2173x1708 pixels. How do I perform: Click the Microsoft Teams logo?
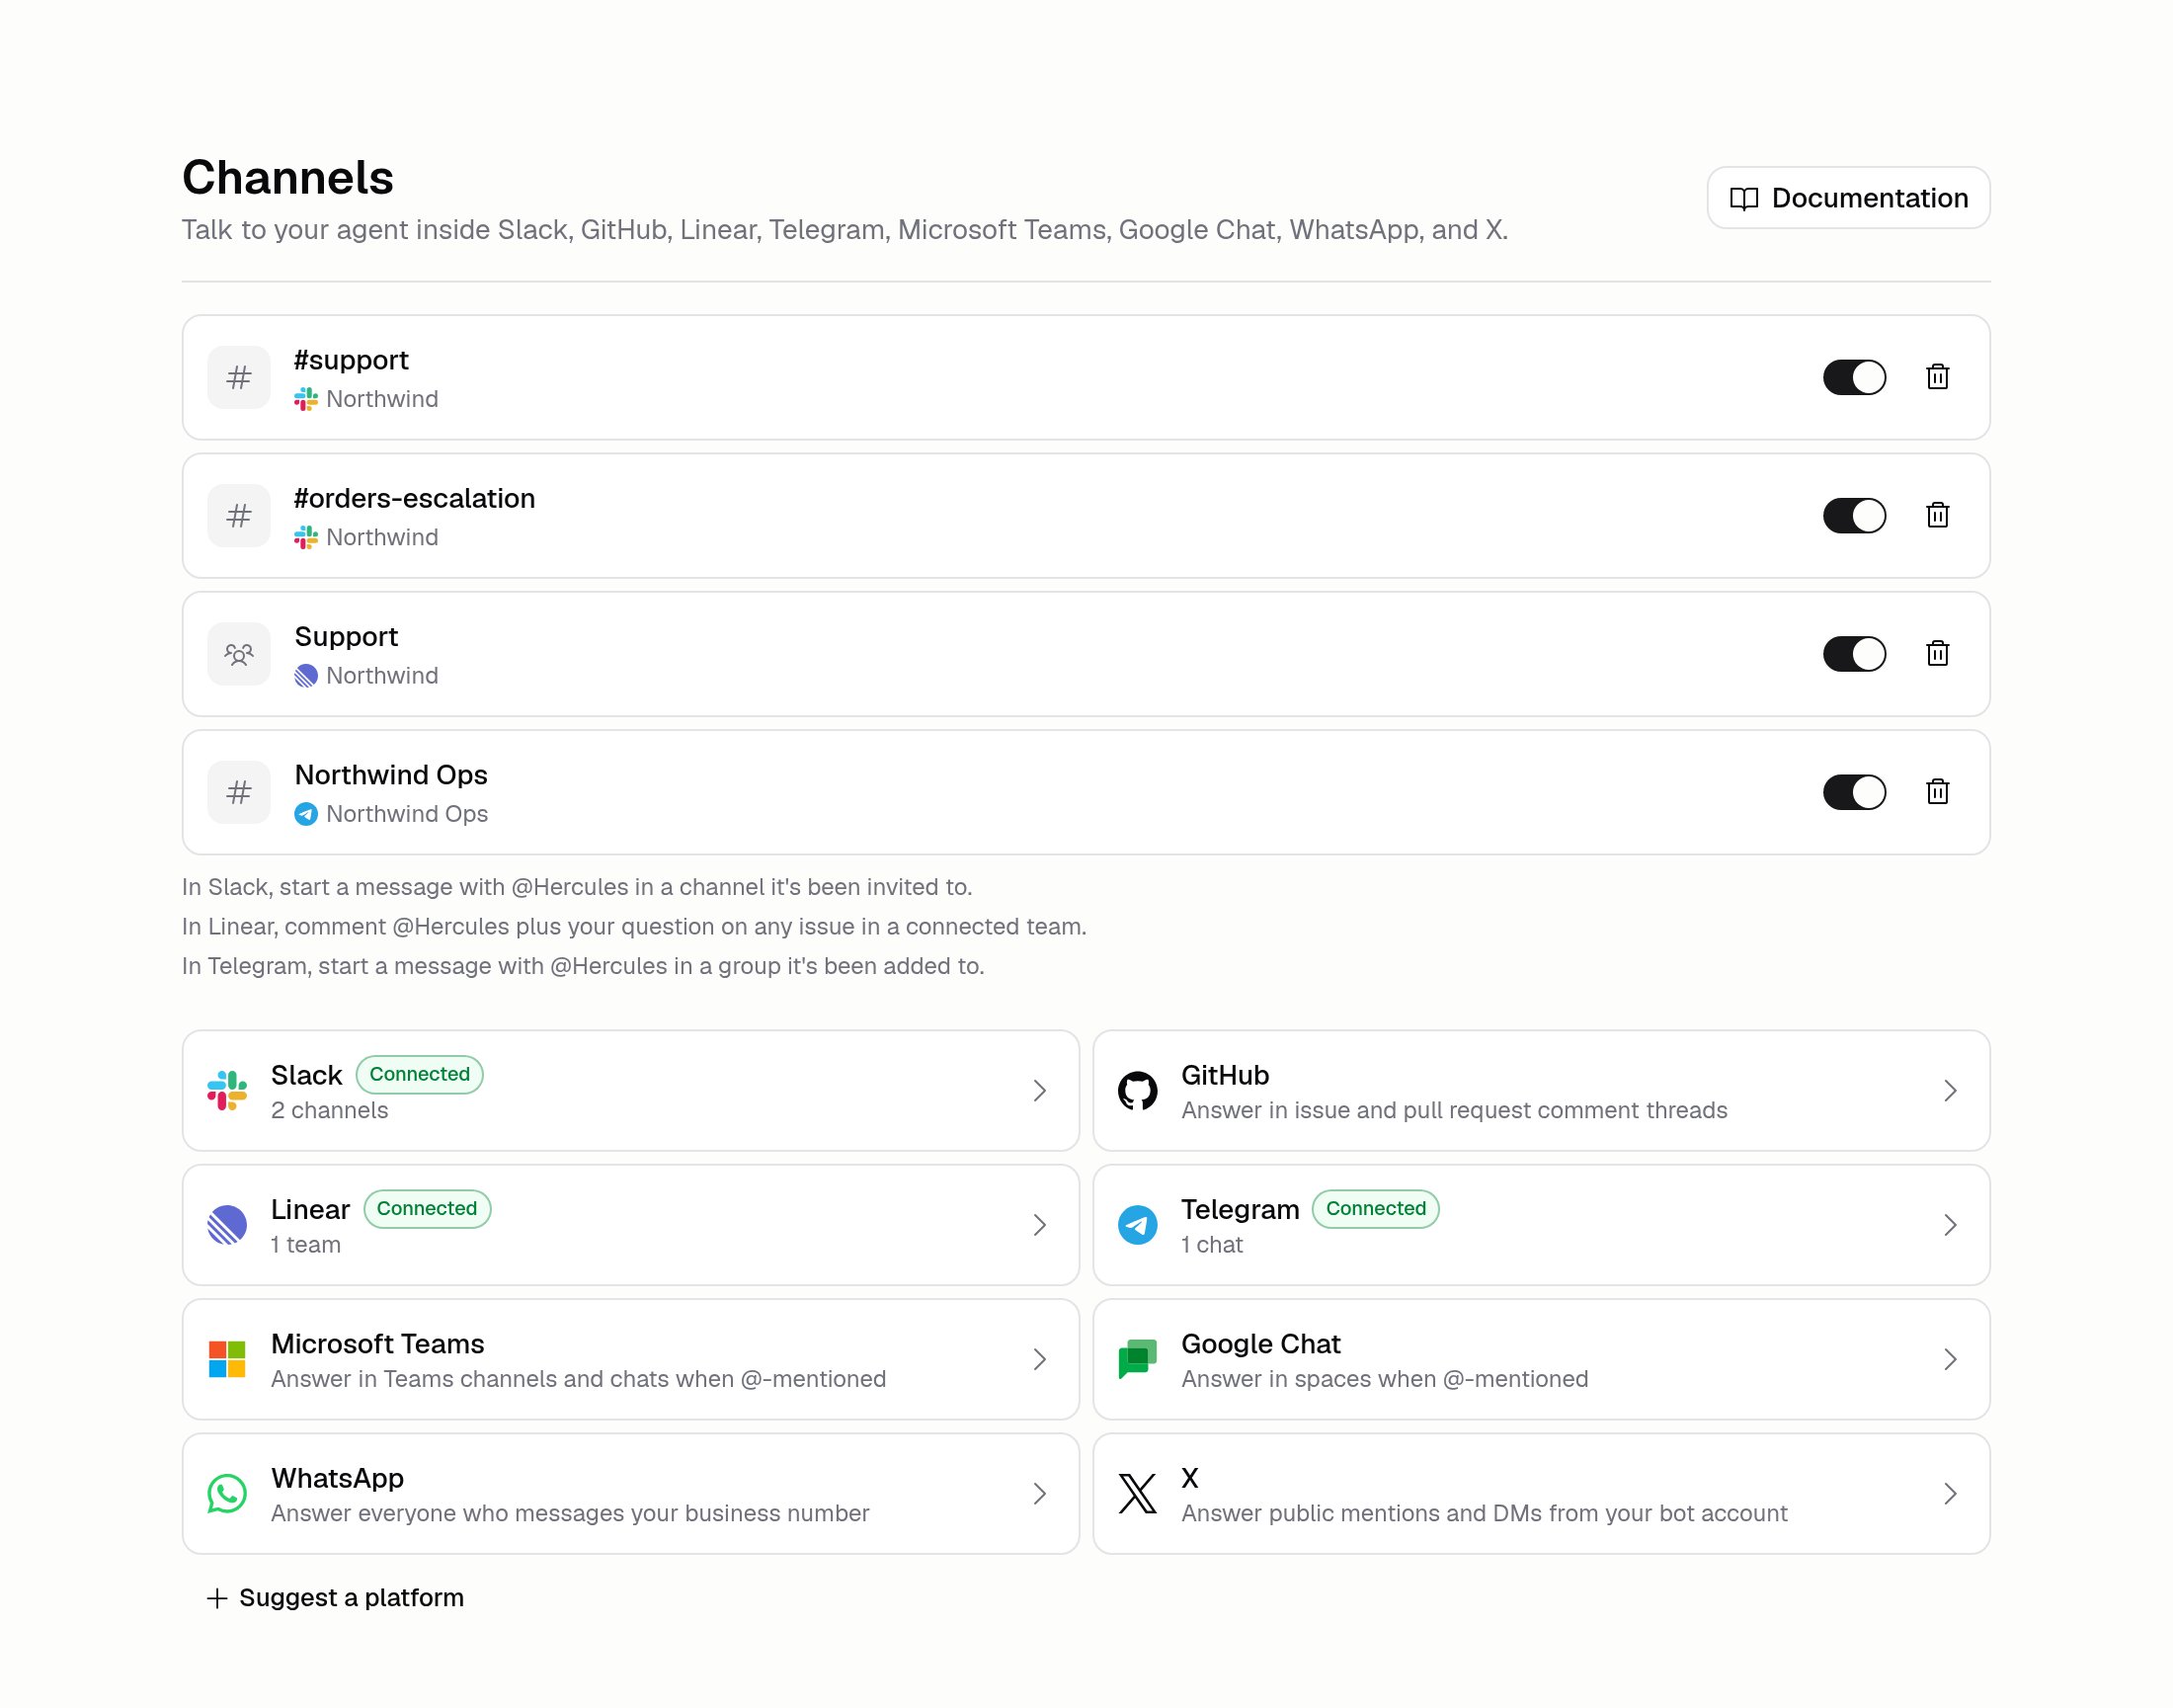pos(227,1359)
